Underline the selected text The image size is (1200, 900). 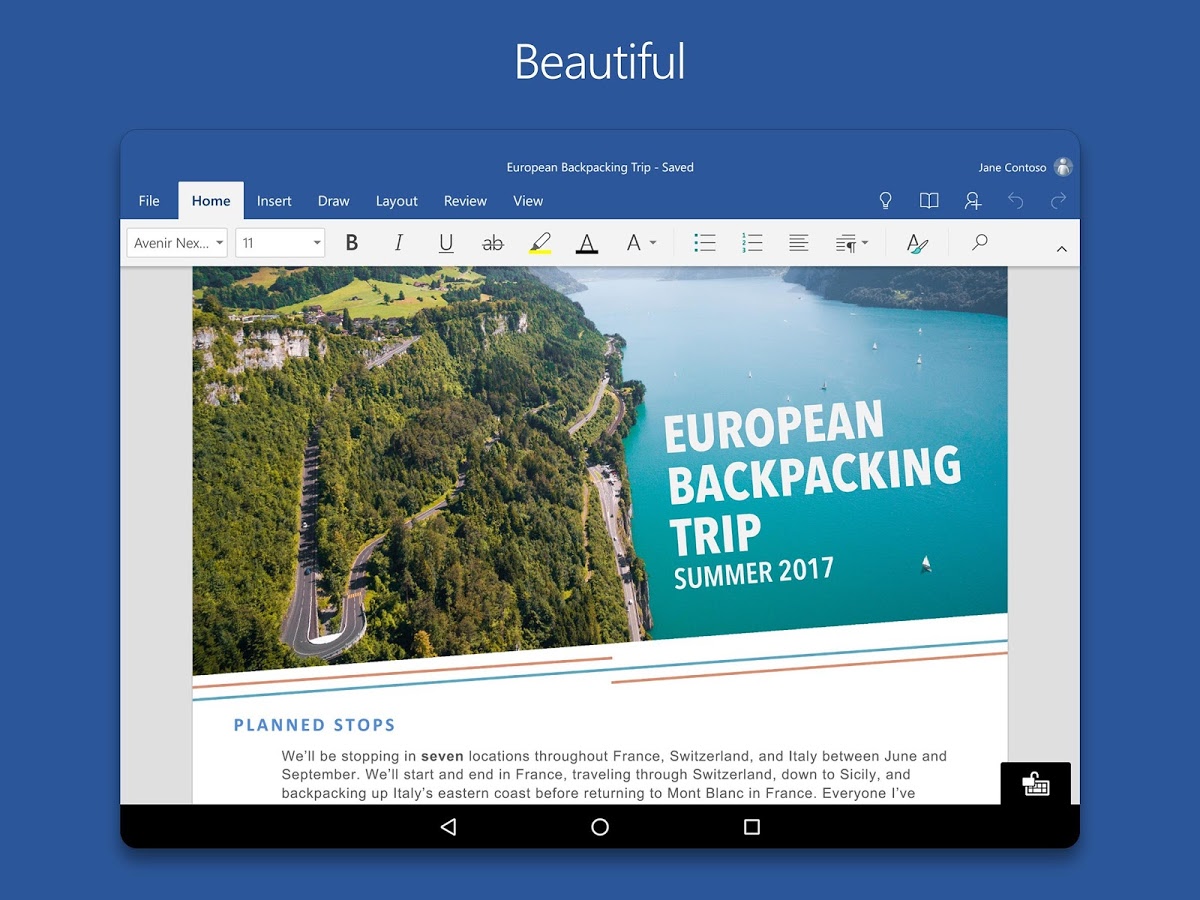(x=445, y=242)
